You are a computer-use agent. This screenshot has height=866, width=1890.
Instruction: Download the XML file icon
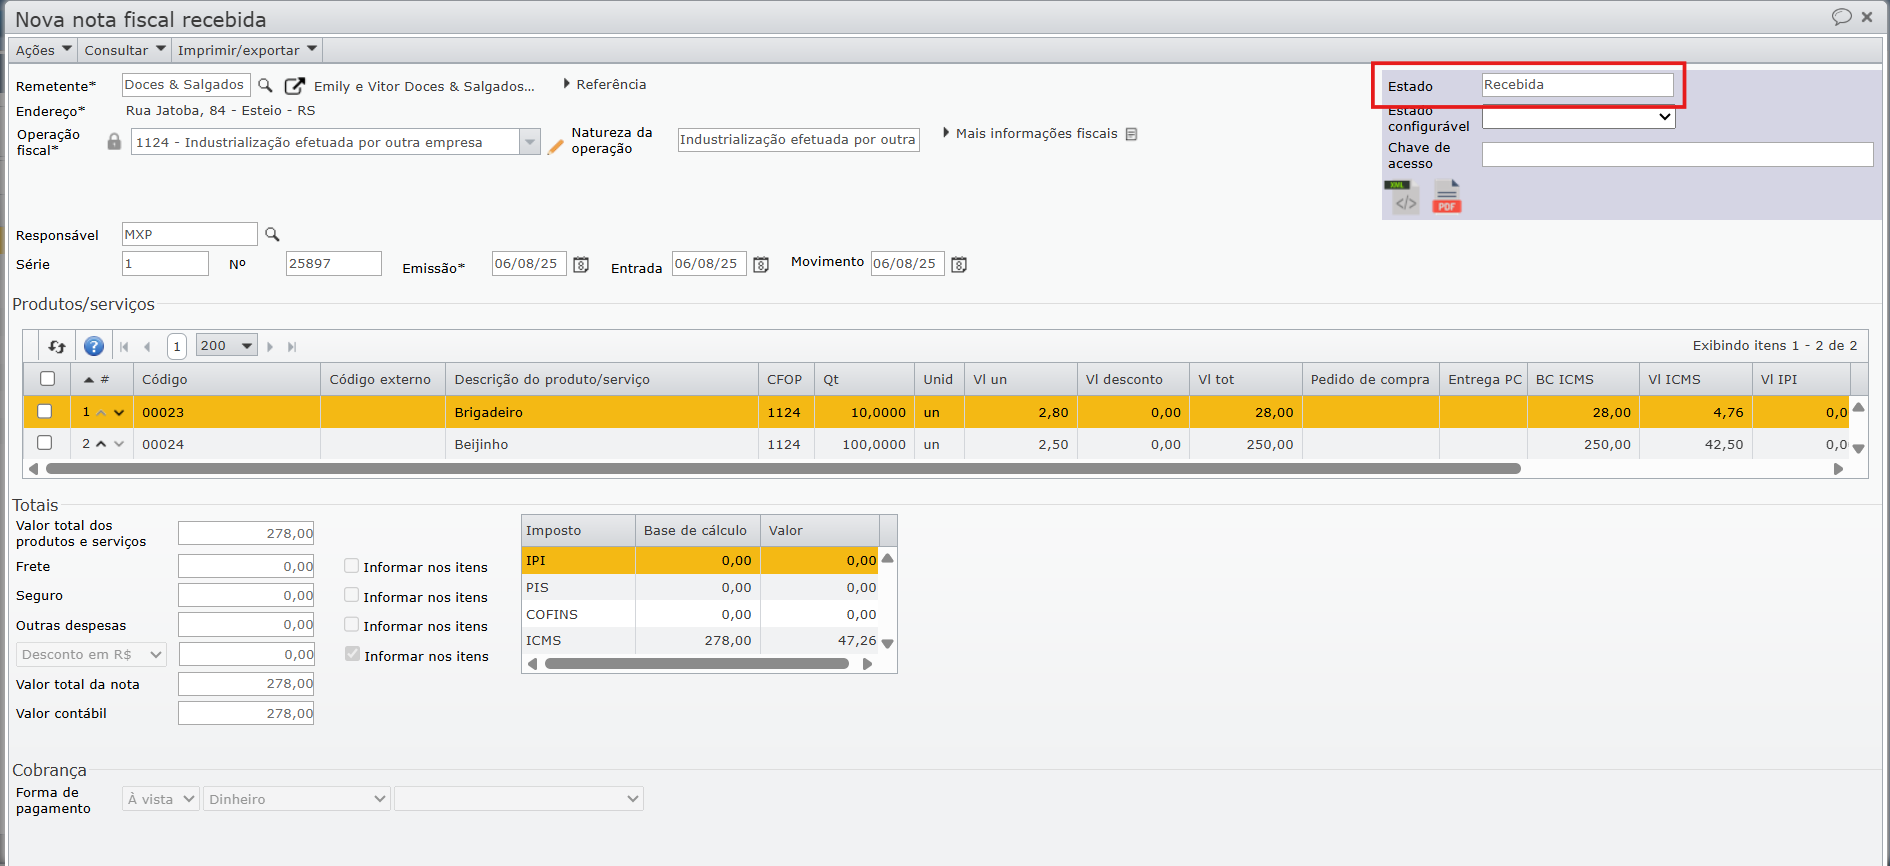pos(1405,198)
